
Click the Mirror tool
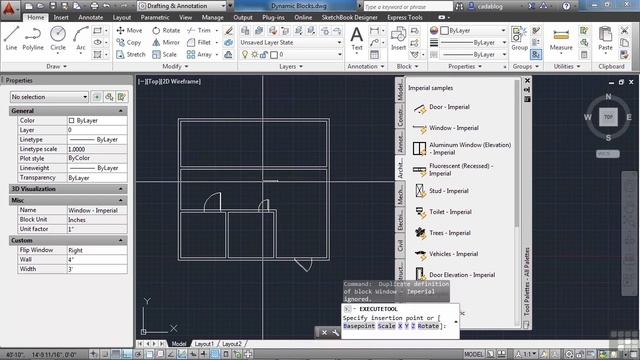click(x=166, y=42)
